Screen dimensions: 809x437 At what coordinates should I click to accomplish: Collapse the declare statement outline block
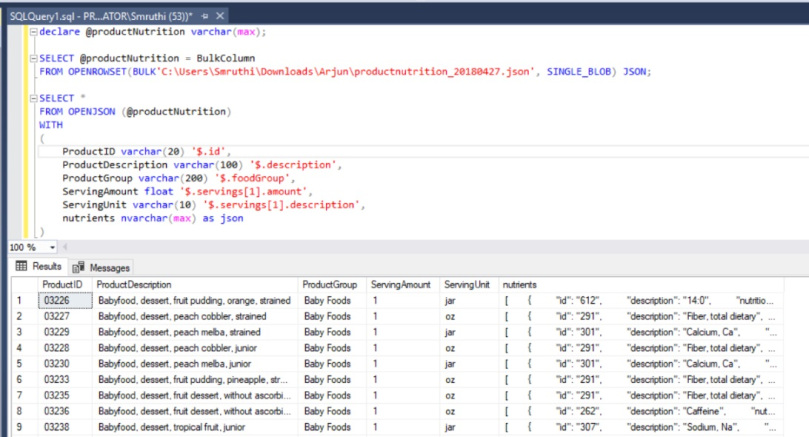(x=33, y=32)
